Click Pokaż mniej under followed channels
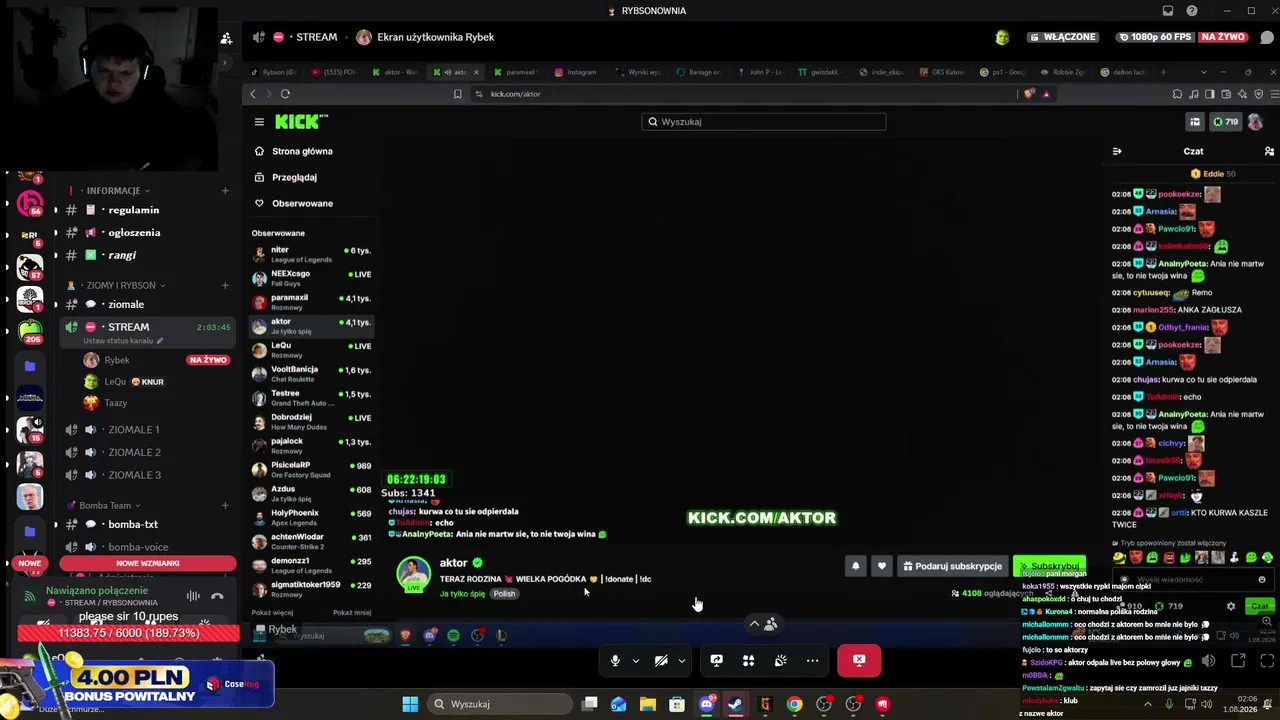1280x720 pixels. click(352, 612)
